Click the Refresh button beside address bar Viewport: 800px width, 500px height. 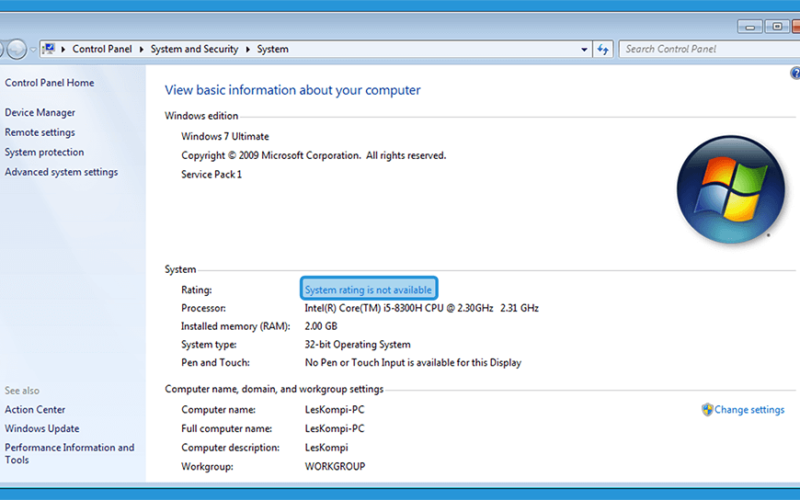tap(603, 49)
